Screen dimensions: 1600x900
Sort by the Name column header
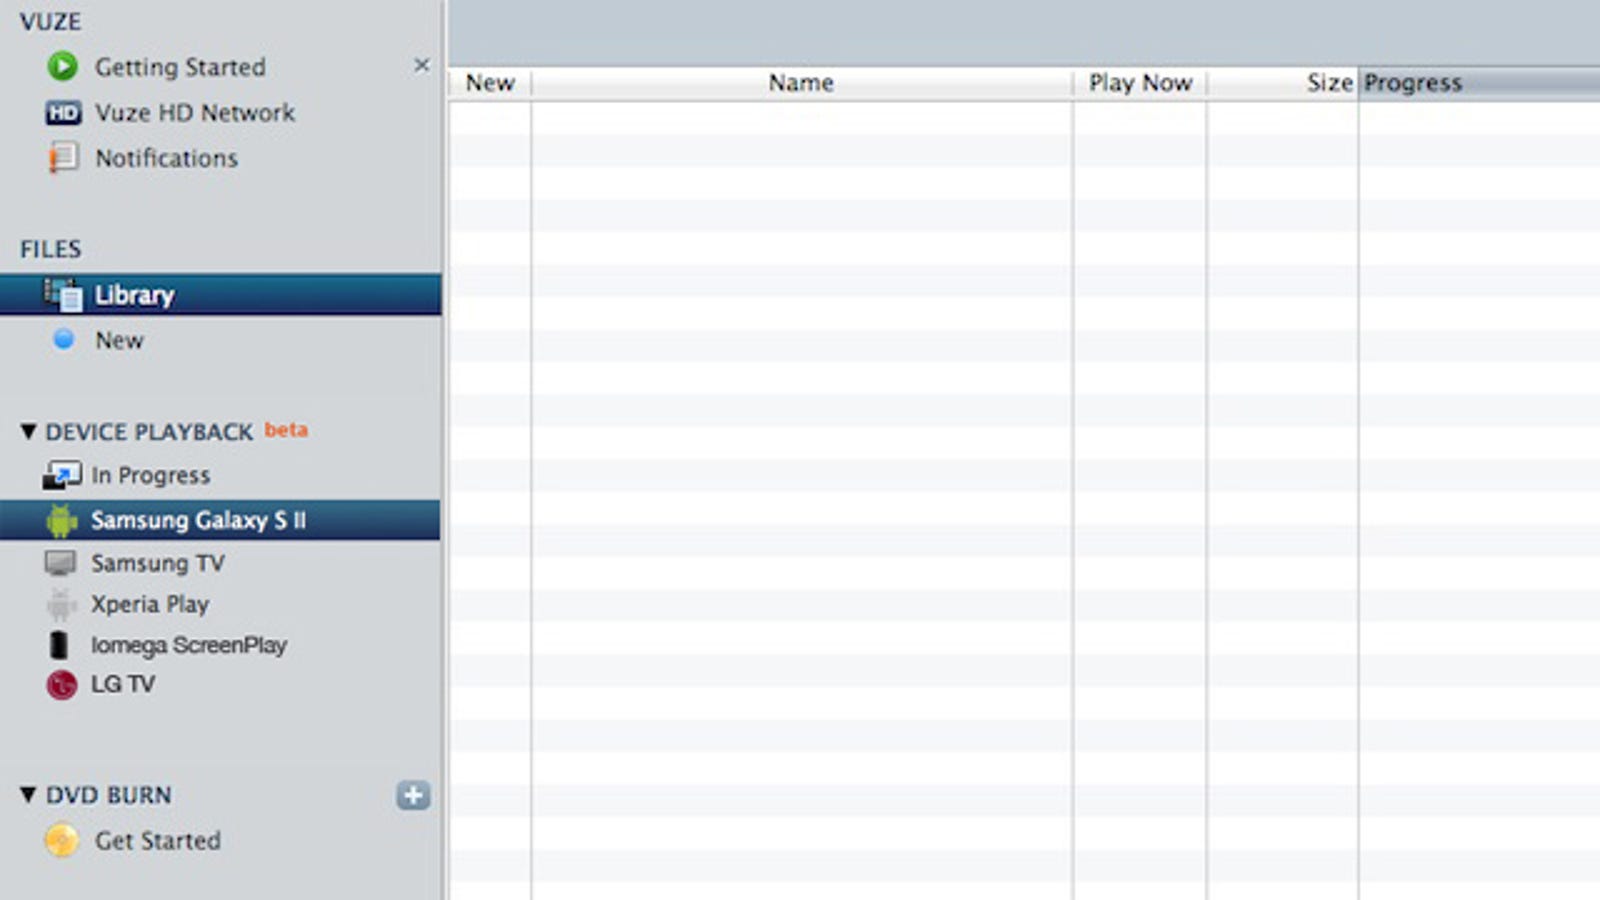tap(802, 83)
